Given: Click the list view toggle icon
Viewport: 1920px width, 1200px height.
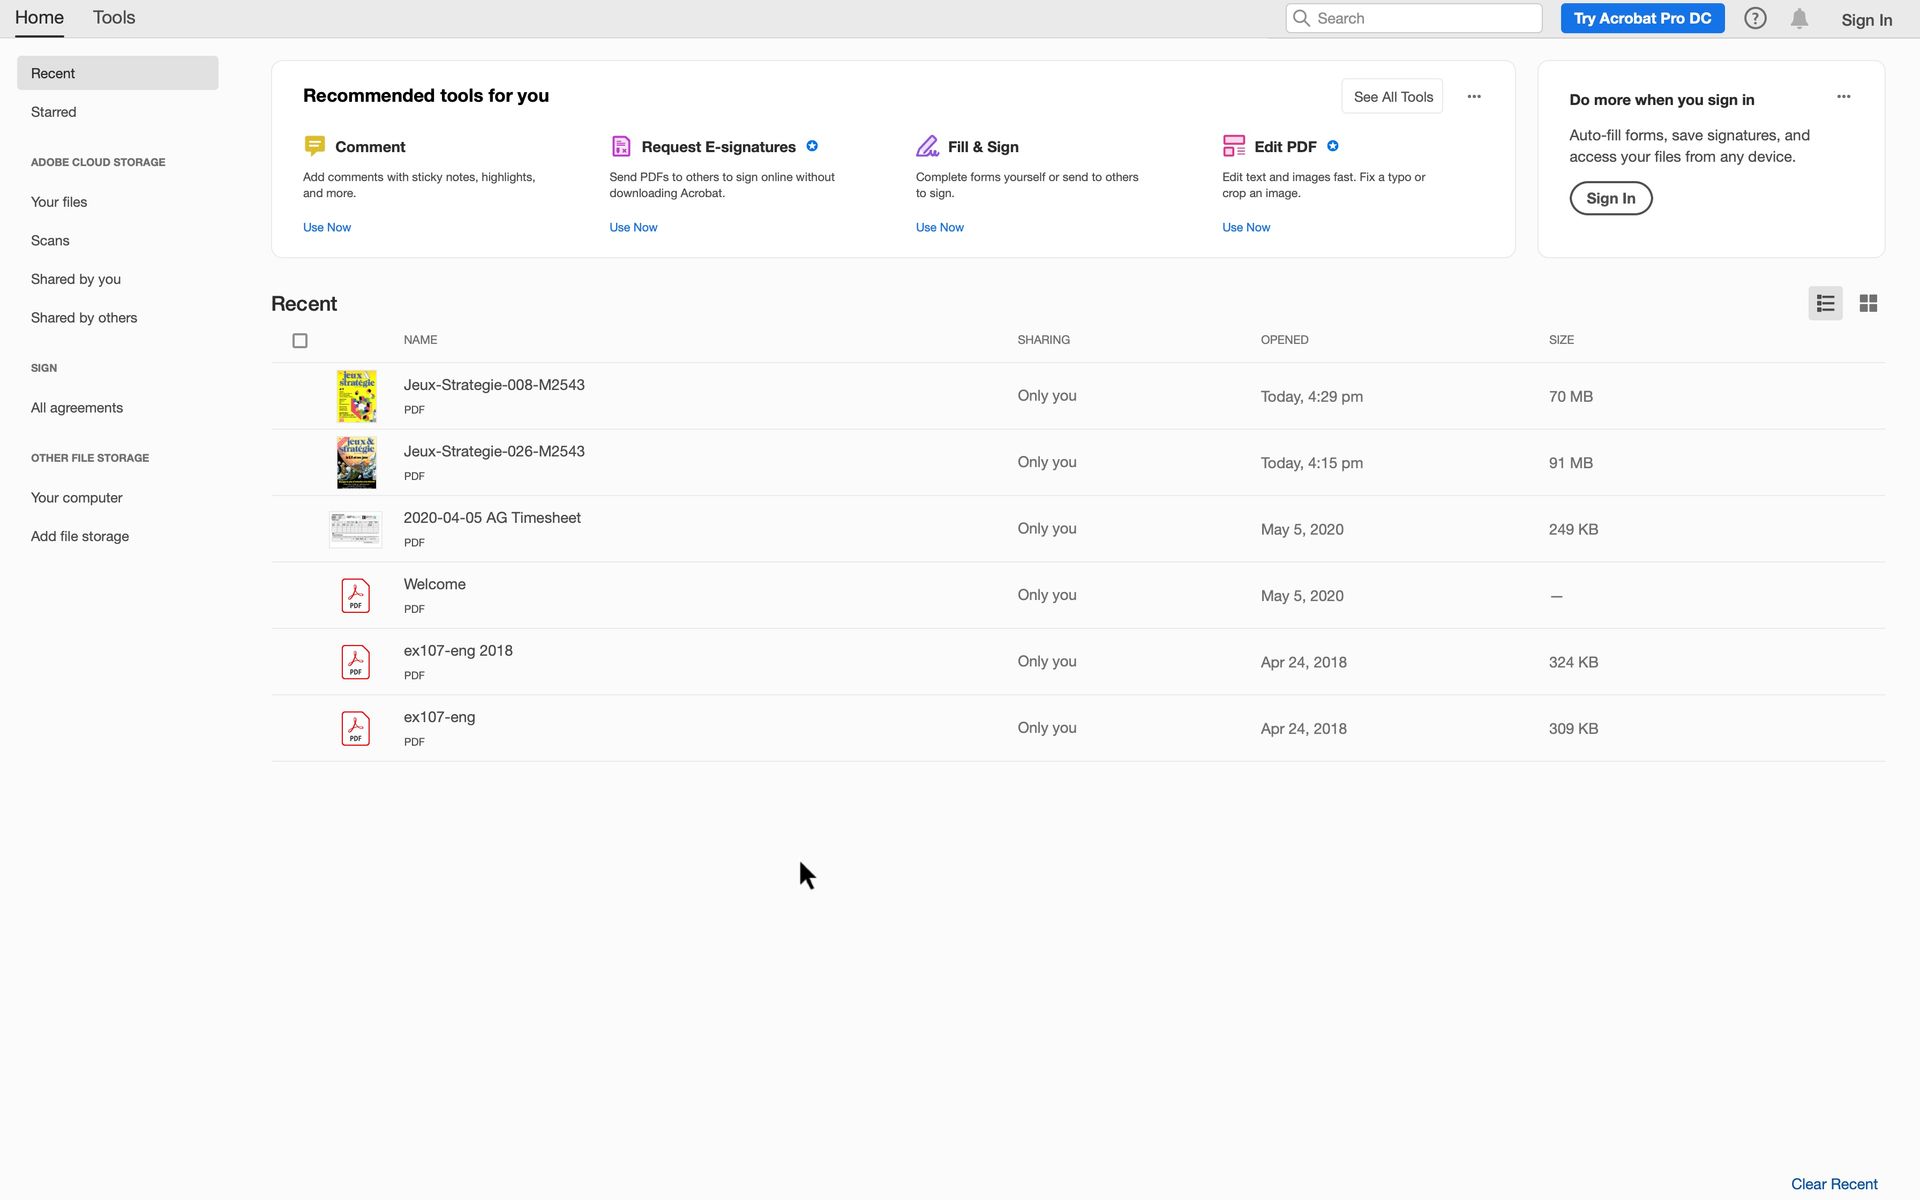Looking at the screenshot, I should [1825, 303].
